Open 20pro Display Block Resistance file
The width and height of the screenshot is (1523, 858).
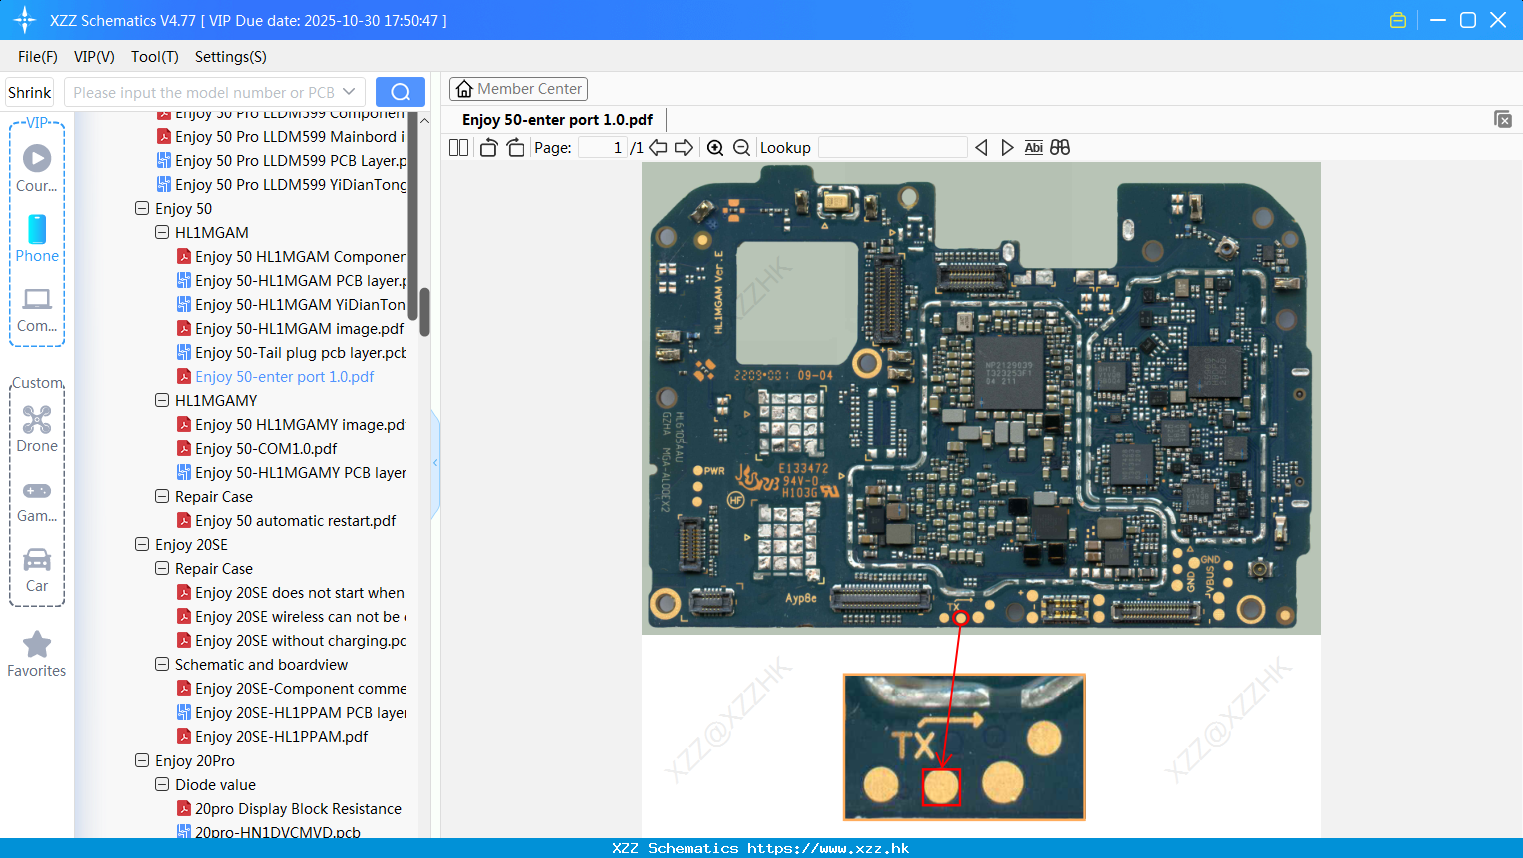point(290,808)
